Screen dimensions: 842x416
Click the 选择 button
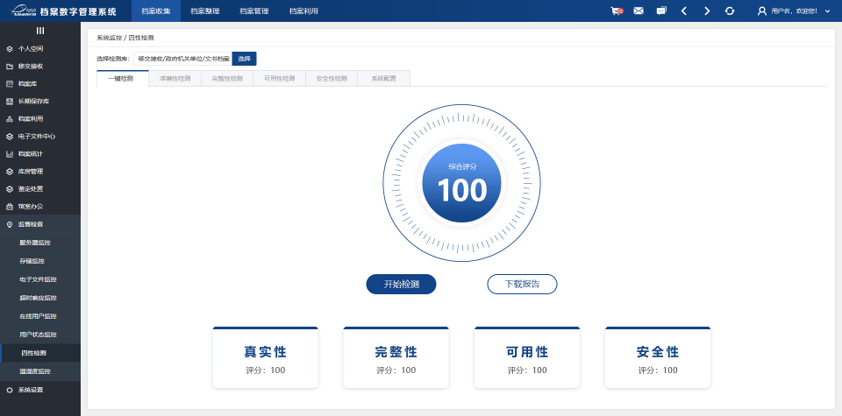pyautogui.click(x=244, y=59)
